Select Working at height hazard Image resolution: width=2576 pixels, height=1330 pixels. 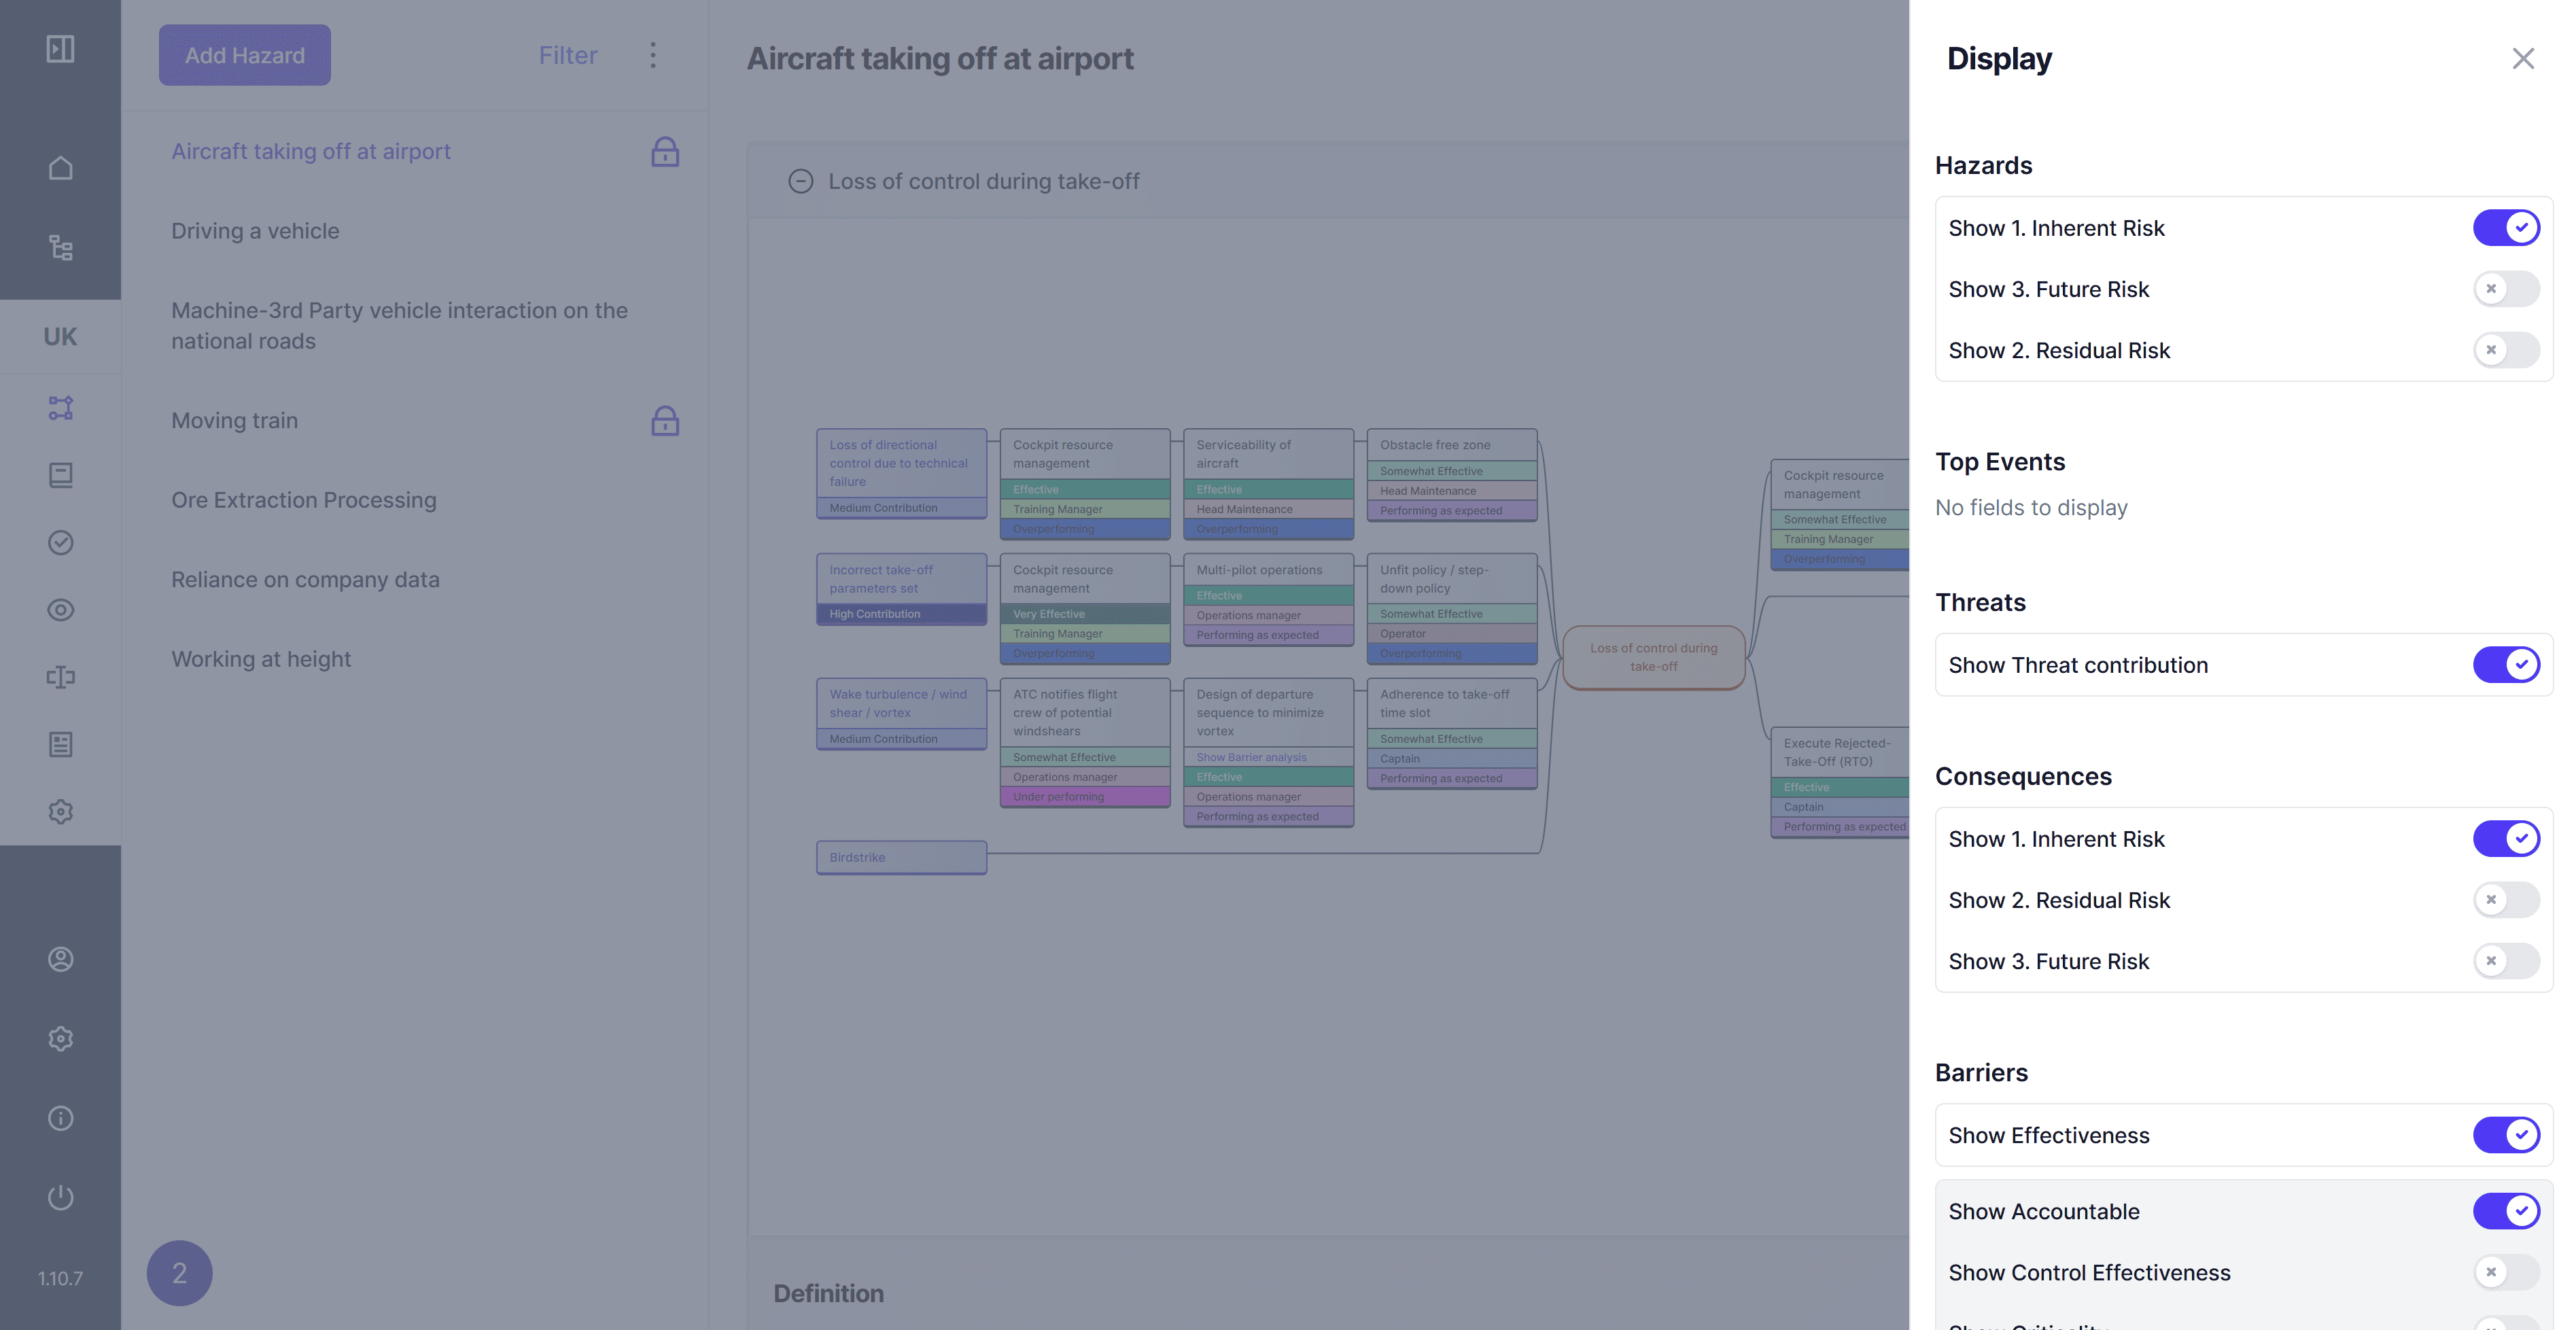click(261, 659)
